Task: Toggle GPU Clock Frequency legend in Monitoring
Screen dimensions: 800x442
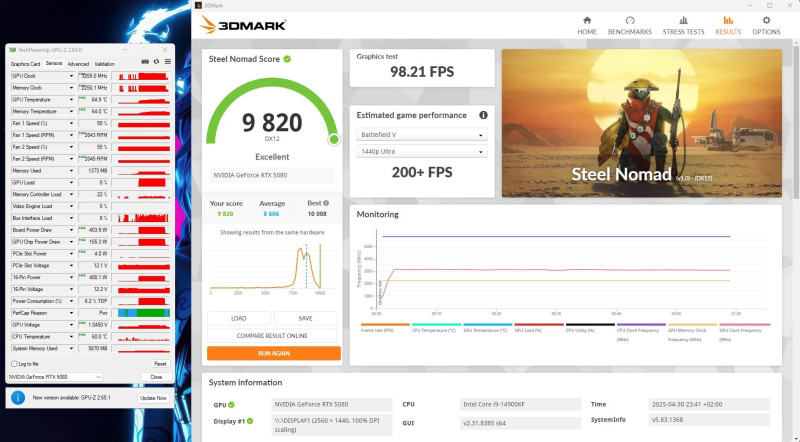Action: (x=744, y=332)
